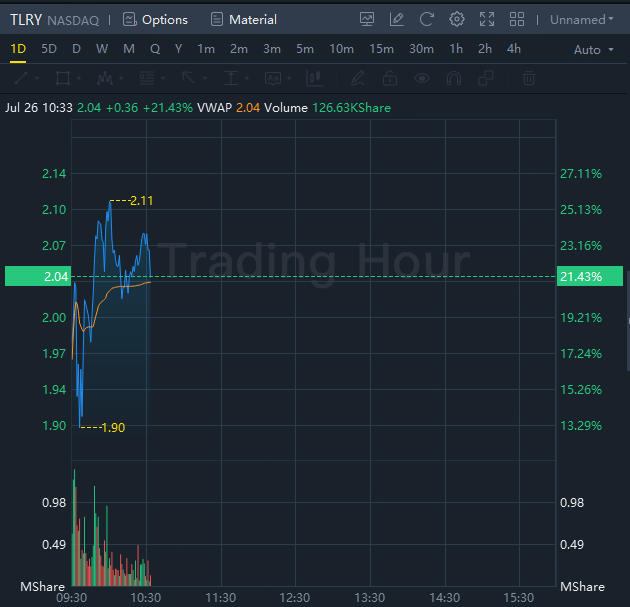The image size is (630, 607).
Task: Switch to the M monthly timeframe
Action: coord(129,49)
